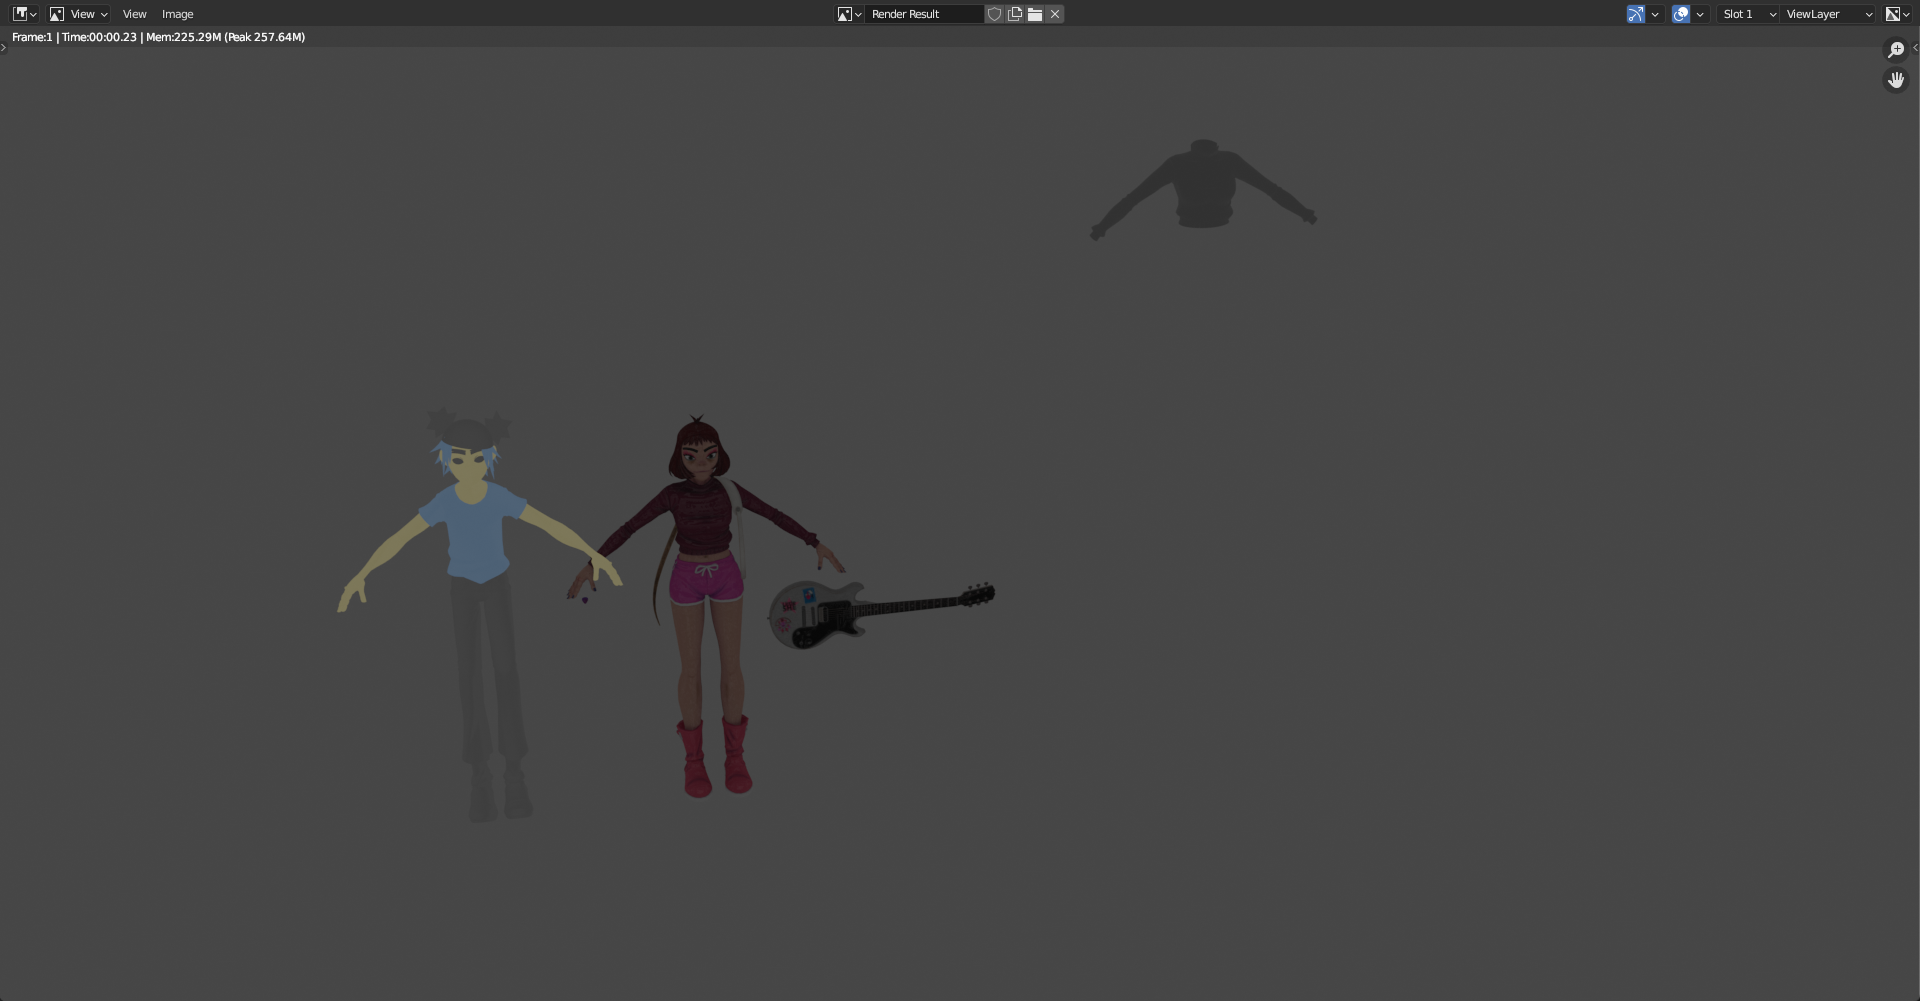
Task: Toggle the overlays display button
Action: click(x=1681, y=14)
